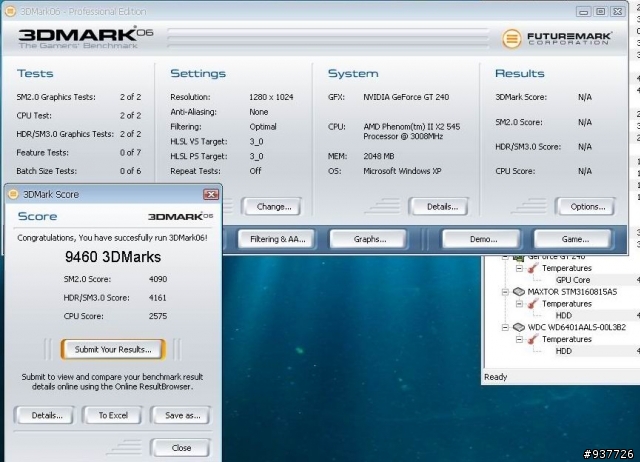This screenshot has height=462, width=640.
Task: Collapse Temperatures node under WDC drive
Action: pyautogui.click(x=519, y=340)
